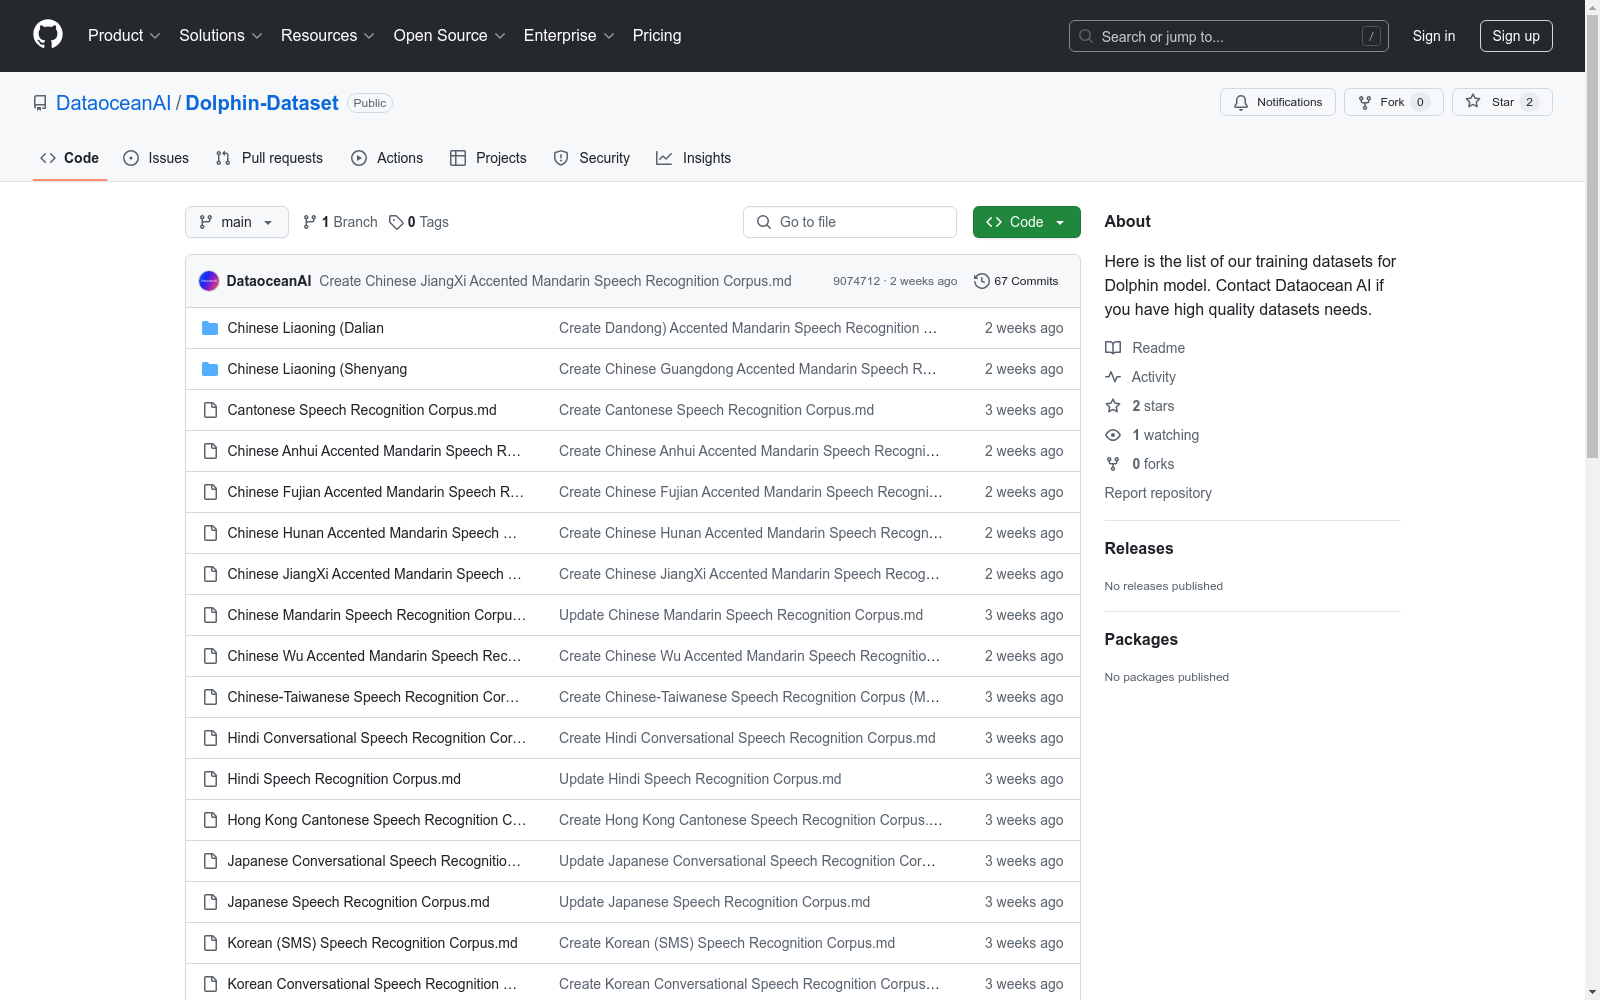Click the Readme book icon in About
This screenshot has height=1000, width=1600.
[x=1113, y=348]
